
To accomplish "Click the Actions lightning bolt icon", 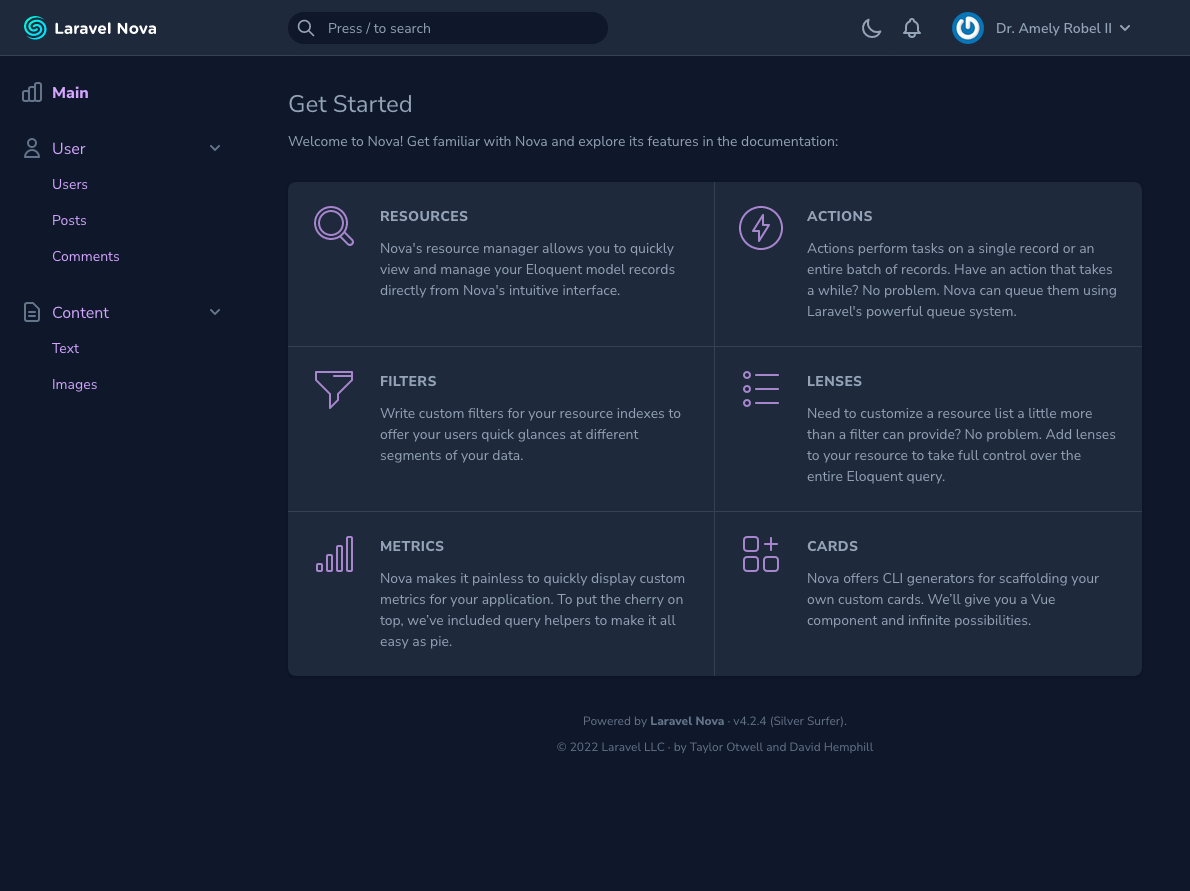I will coord(760,228).
